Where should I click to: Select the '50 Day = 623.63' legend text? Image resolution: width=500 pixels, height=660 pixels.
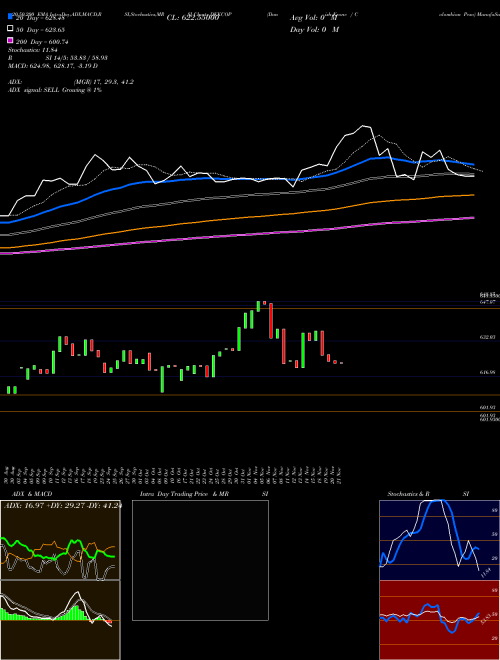[41, 29]
